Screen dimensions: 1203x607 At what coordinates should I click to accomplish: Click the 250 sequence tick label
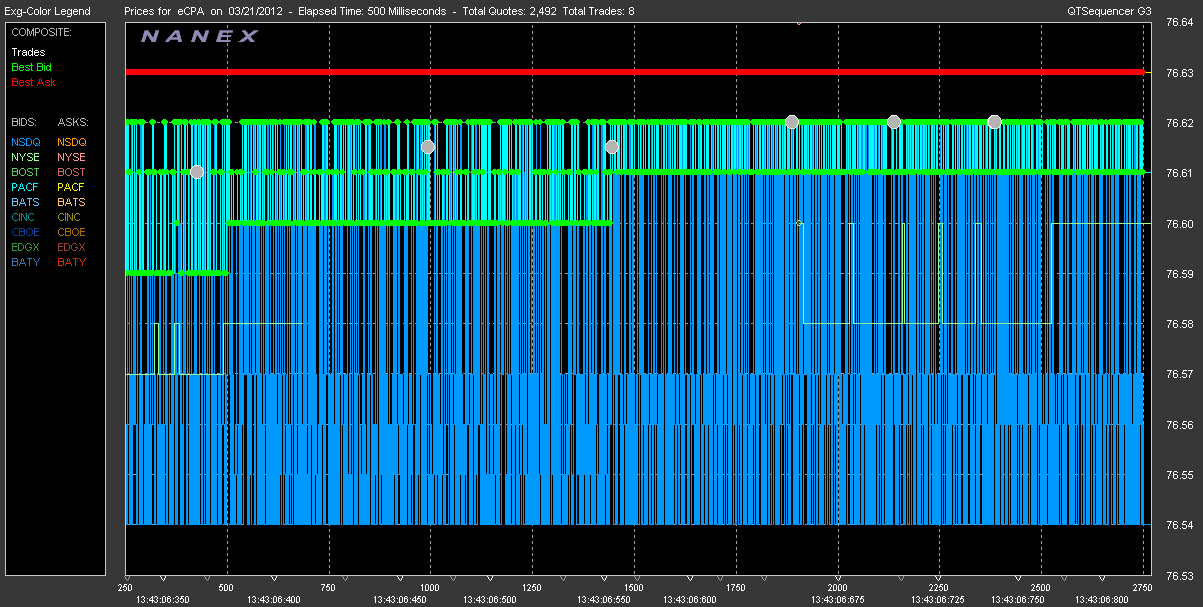coord(126,587)
